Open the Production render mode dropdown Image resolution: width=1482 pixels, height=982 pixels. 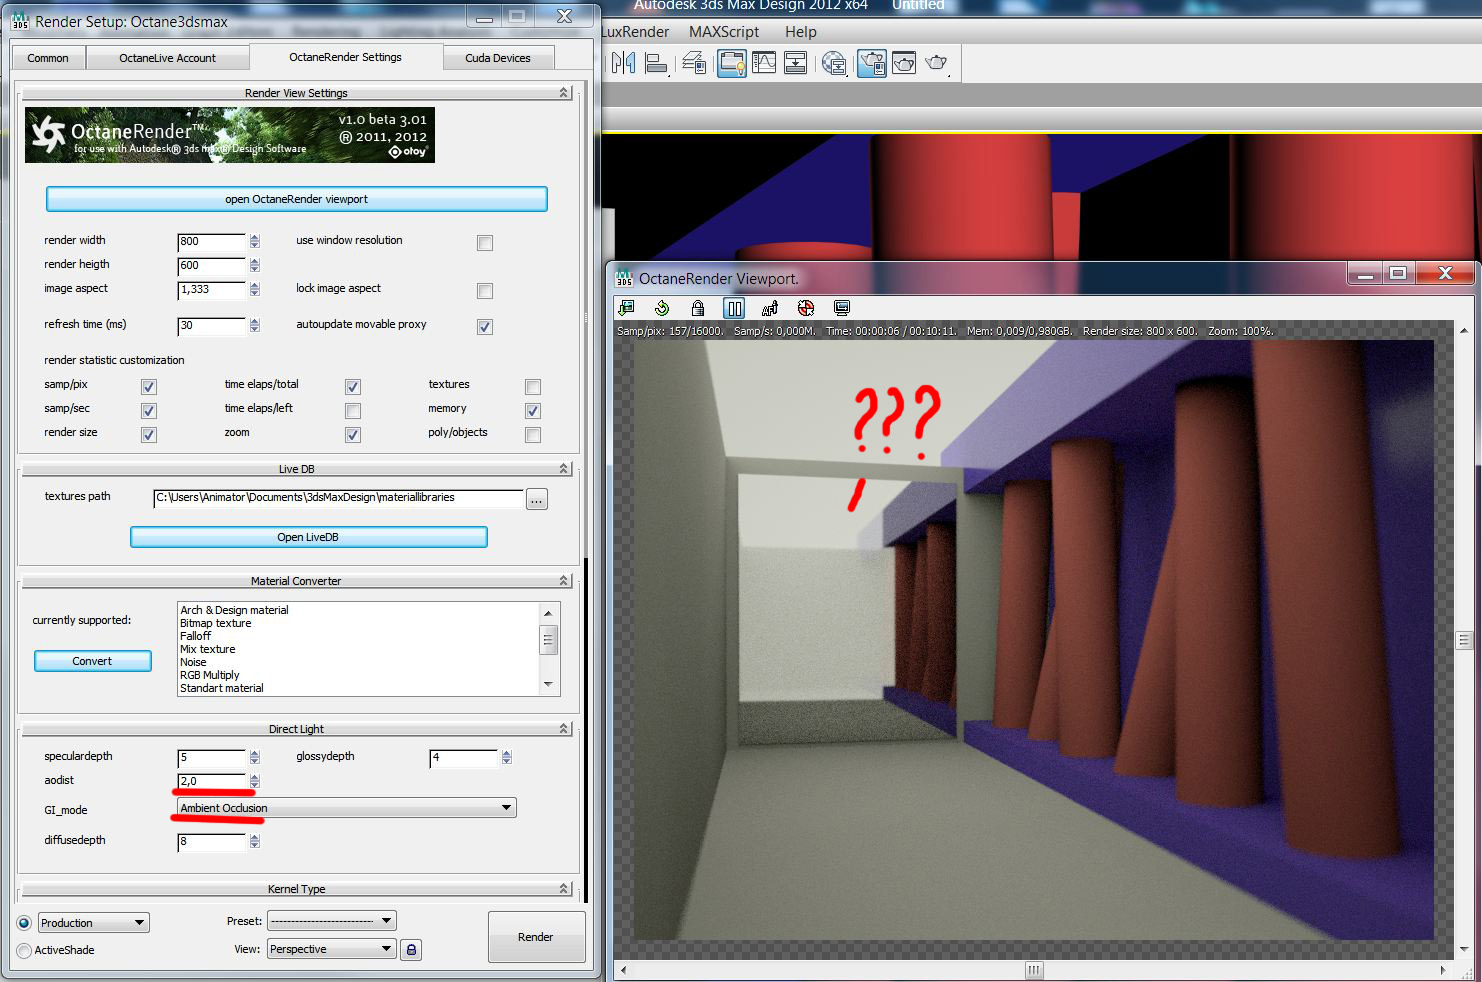(93, 923)
